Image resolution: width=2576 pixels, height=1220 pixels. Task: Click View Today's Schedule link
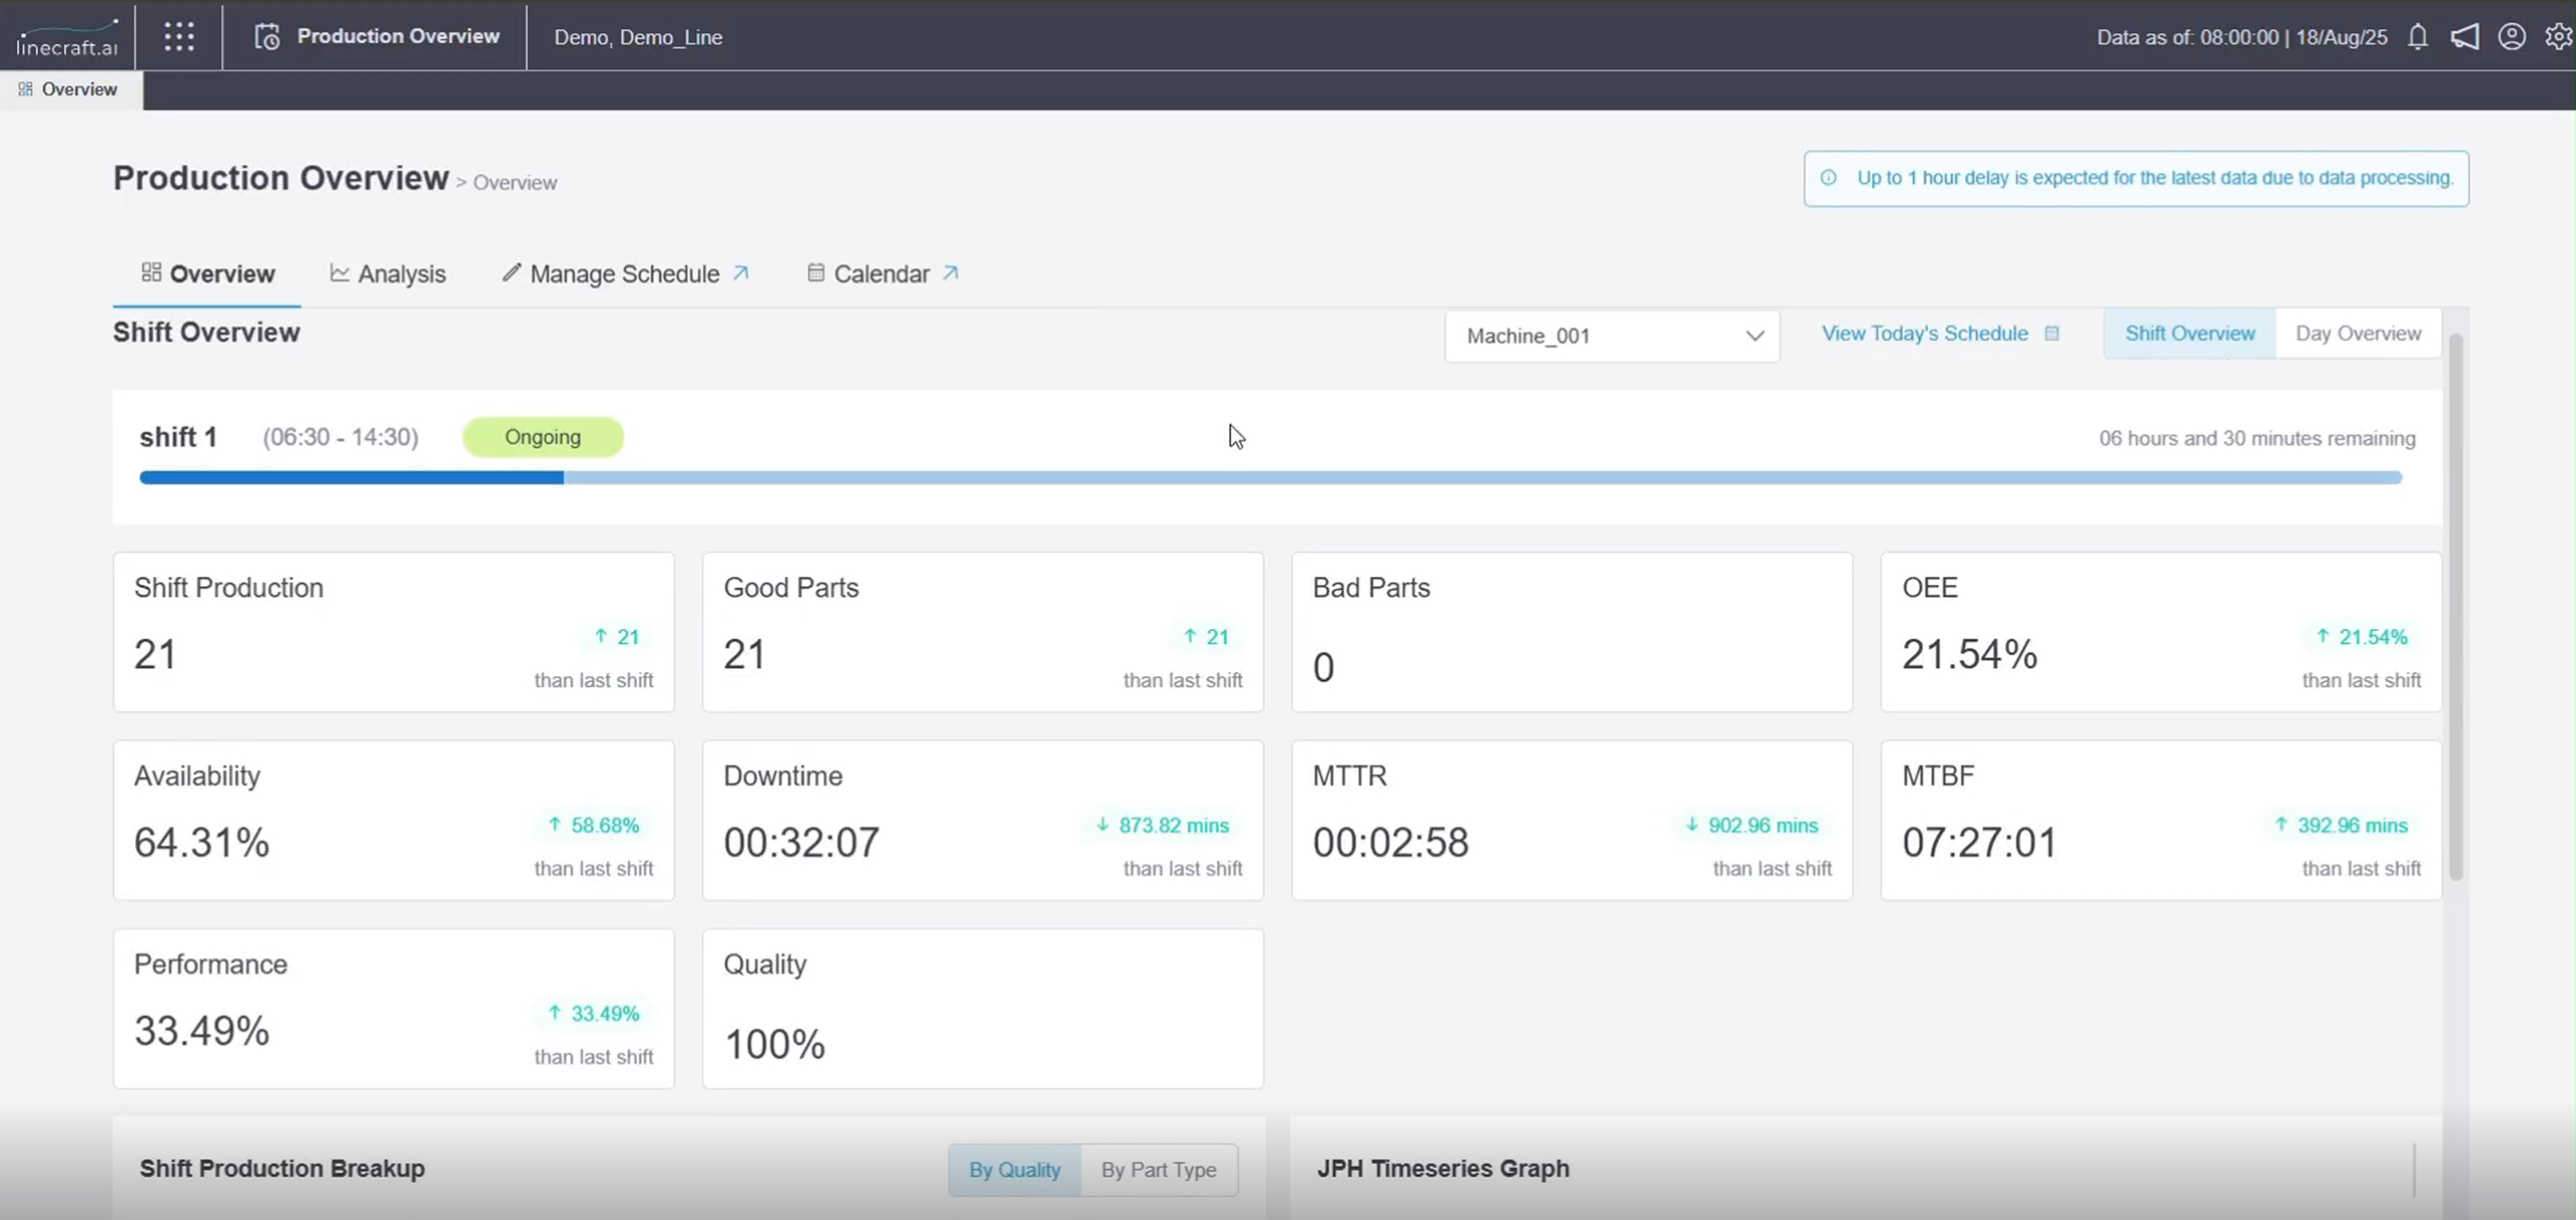pos(1924,334)
